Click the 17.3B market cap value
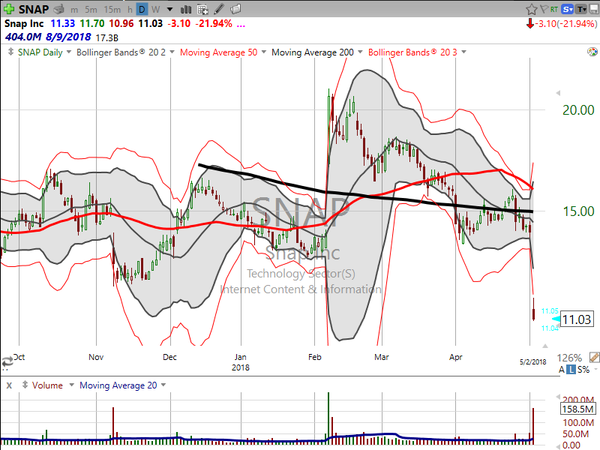This screenshot has height=450, width=600. pyautogui.click(x=107, y=38)
